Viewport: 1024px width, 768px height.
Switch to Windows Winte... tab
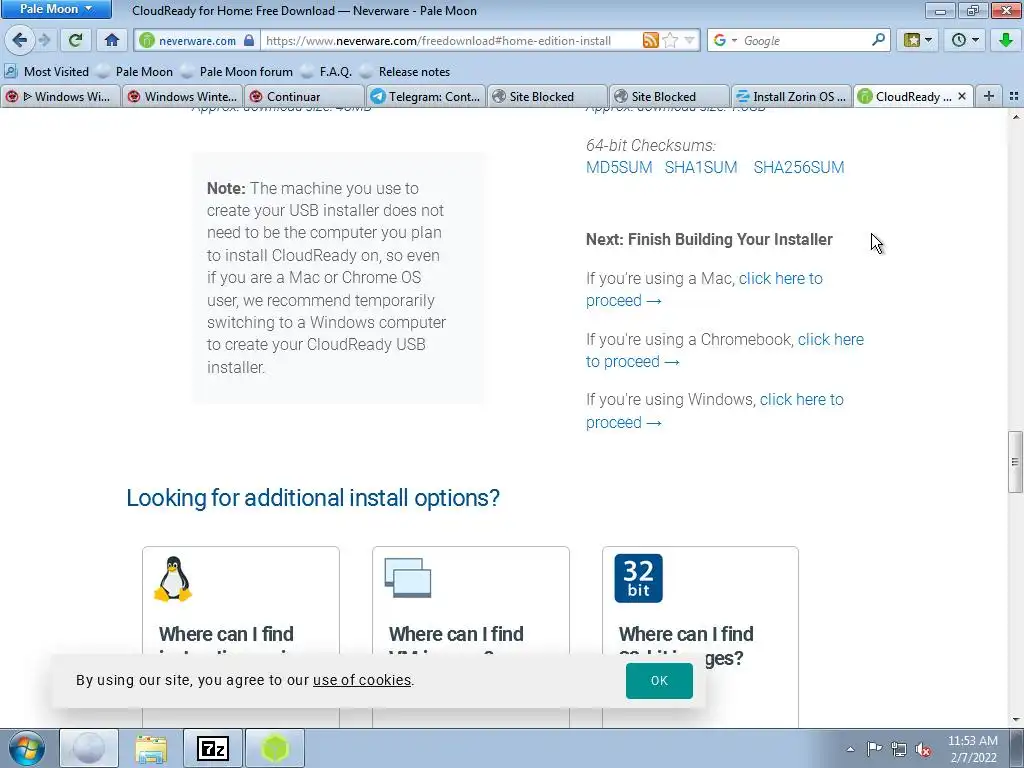(182, 96)
